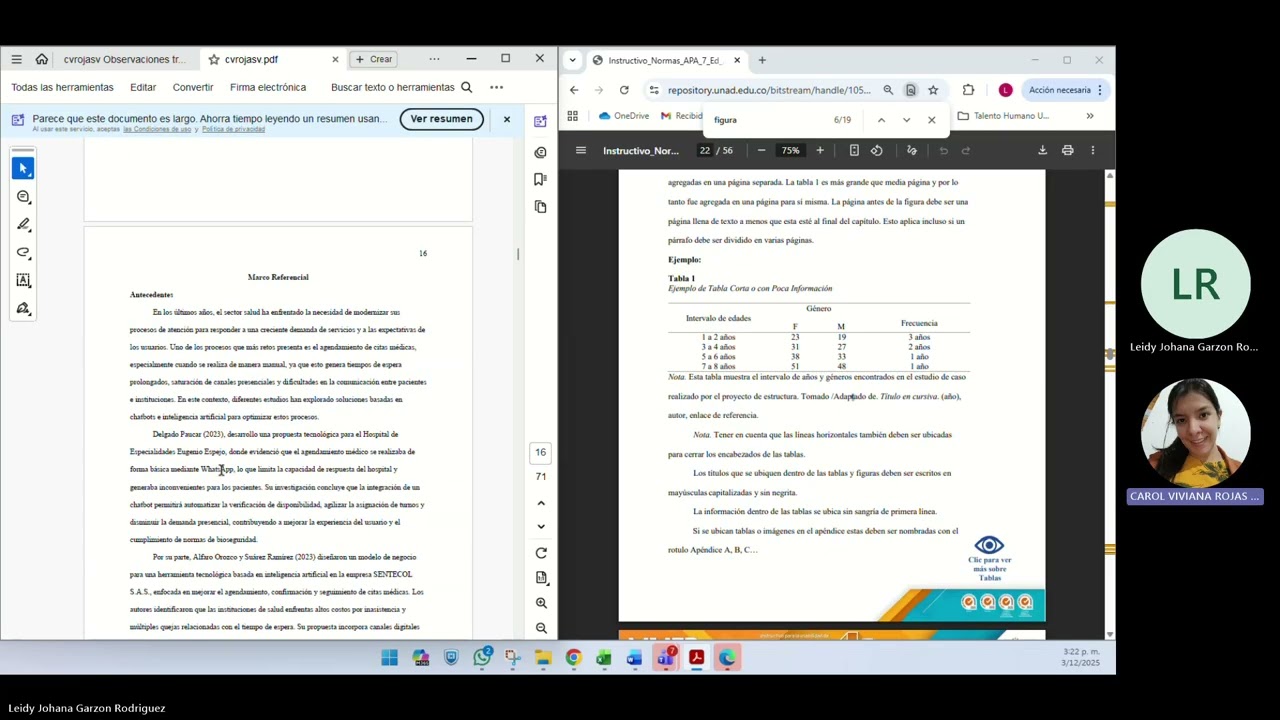This screenshot has width=1280, height=720.
Task: Open the Chrome profile avatar L
Action: click(1005, 90)
